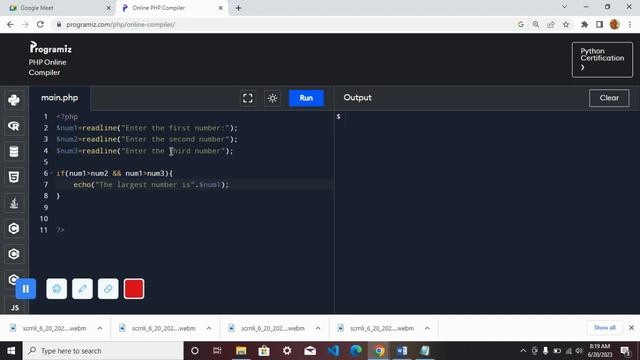This screenshot has width=640, height=360.
Task: Click the taskbar search box
Action: (x=103, y=351)
